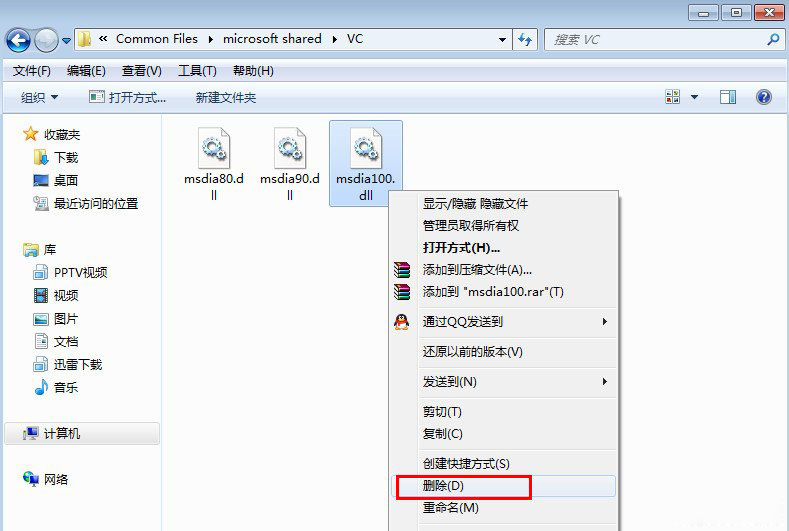Open the 查看(V) menu

point(141,71)
